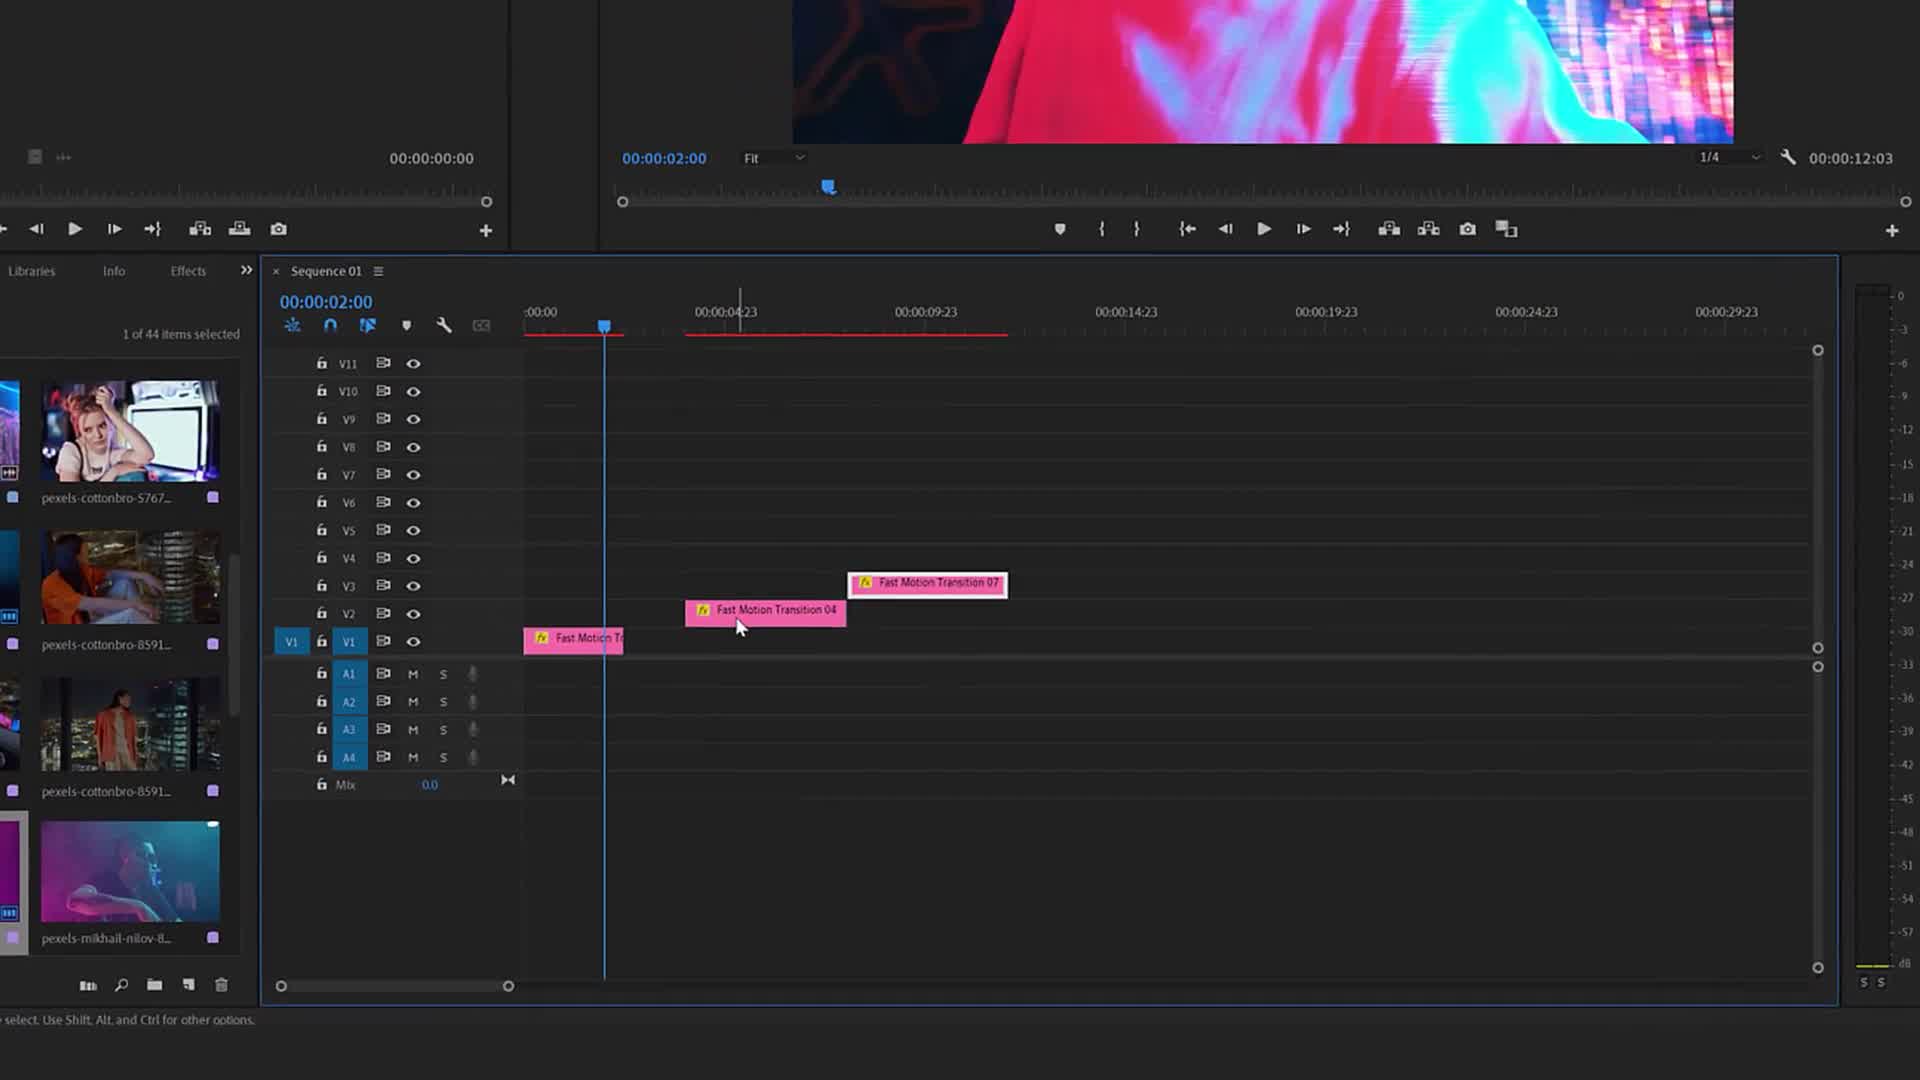Image resolution: width=1920 pixels, height=1080 pixels.
Task: Click the Lift button in Program monitor
Action: point(1389,229)
